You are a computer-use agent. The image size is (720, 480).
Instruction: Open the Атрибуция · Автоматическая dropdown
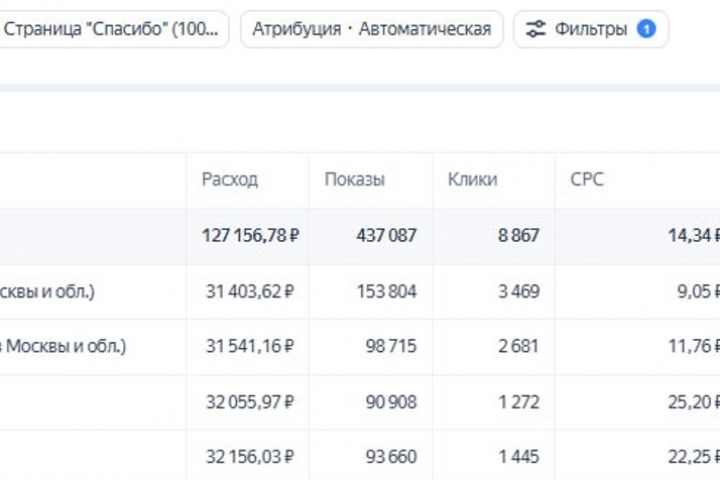pos(371,29)
